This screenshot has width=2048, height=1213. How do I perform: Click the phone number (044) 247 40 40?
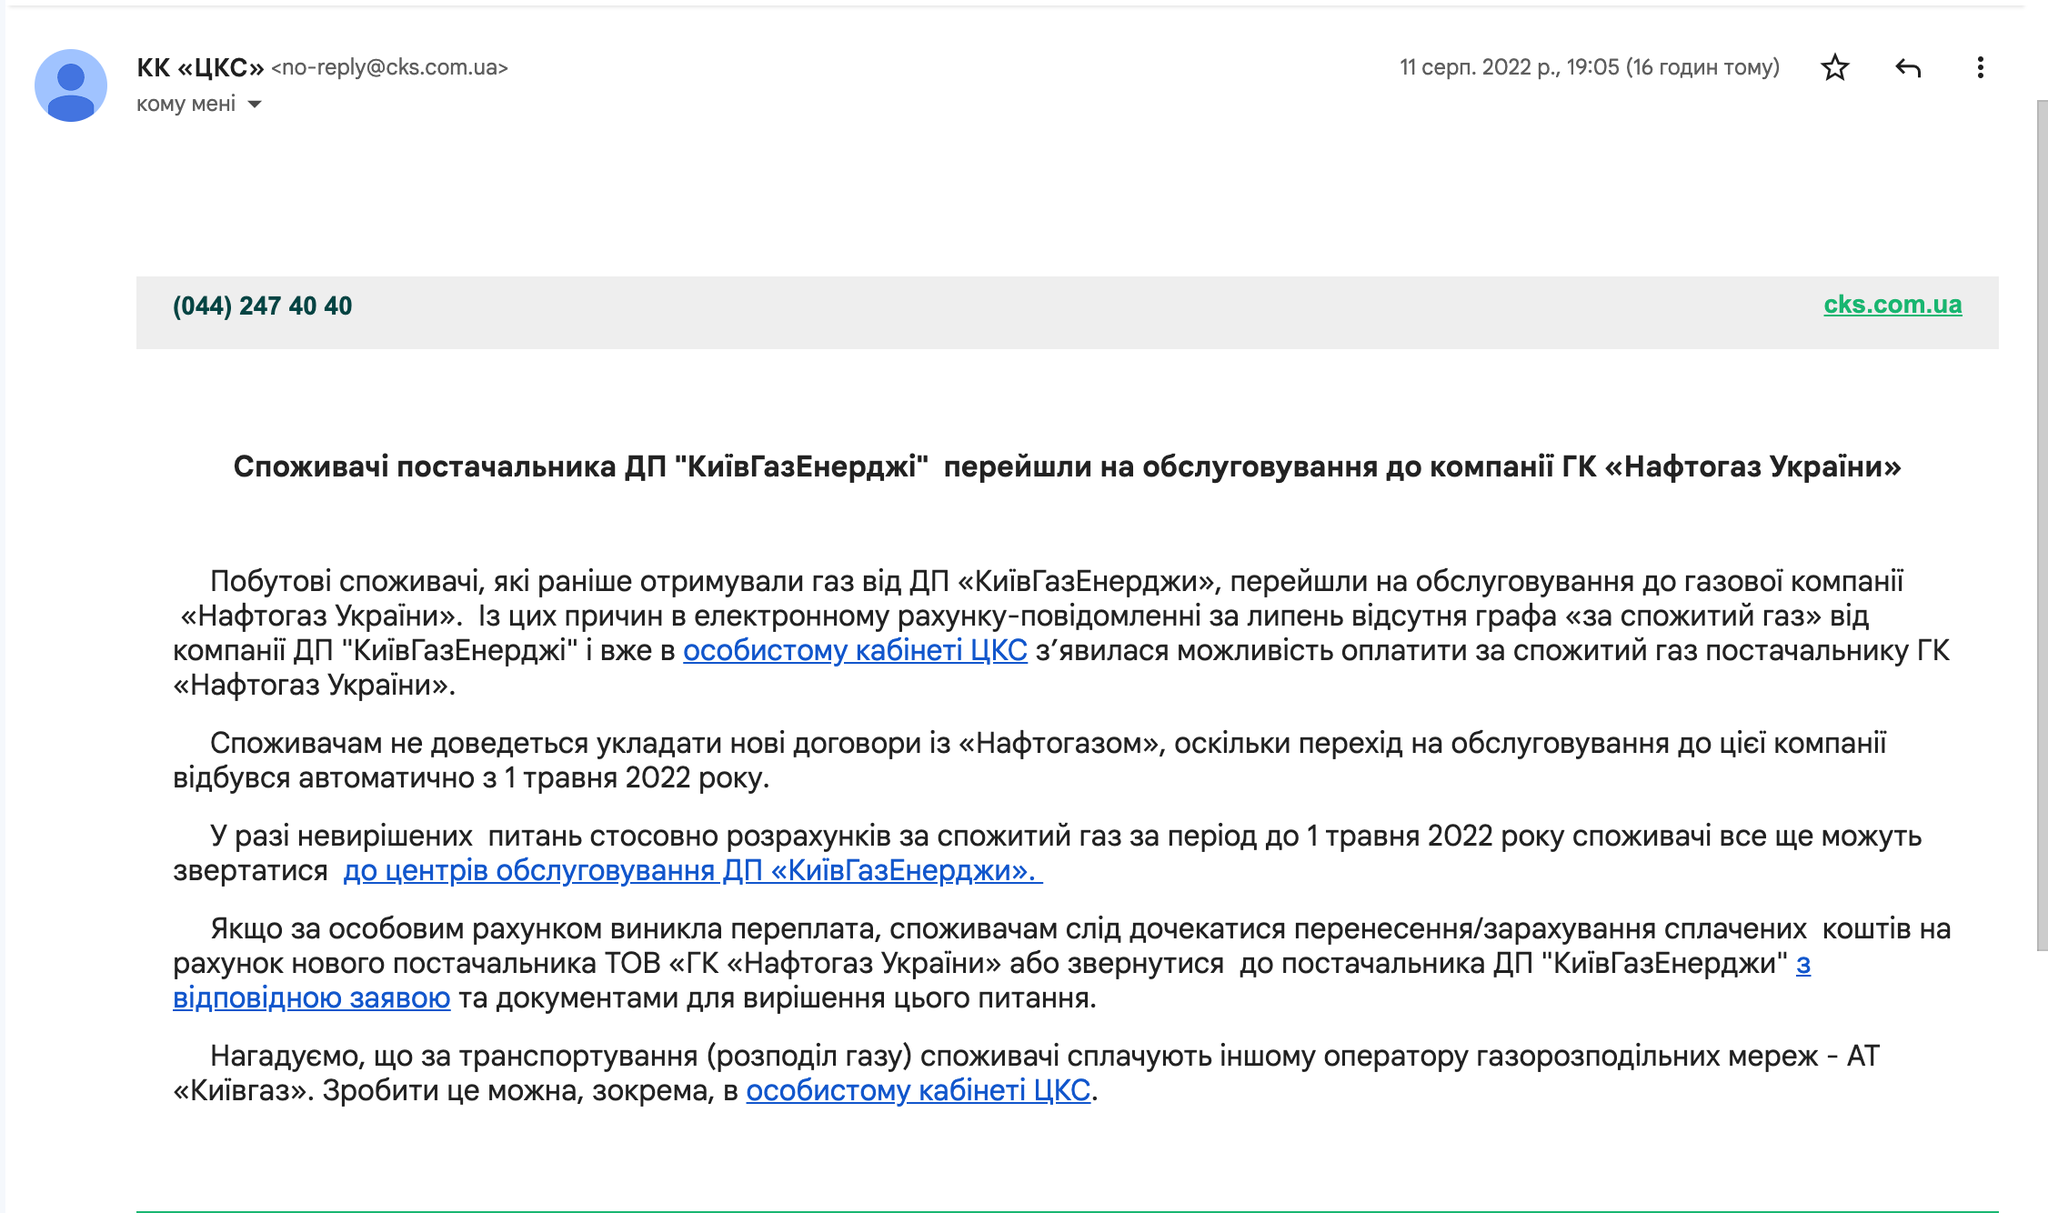click(262, 306)
